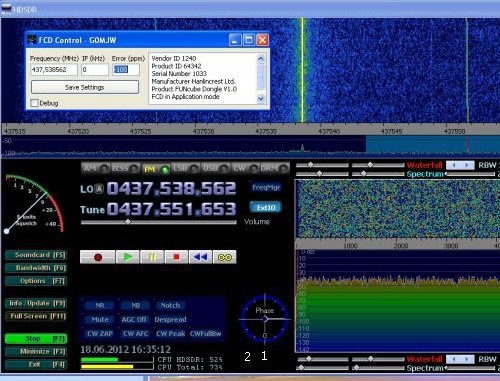
Task: Toggle the Mute button
Action: (100, 319)
